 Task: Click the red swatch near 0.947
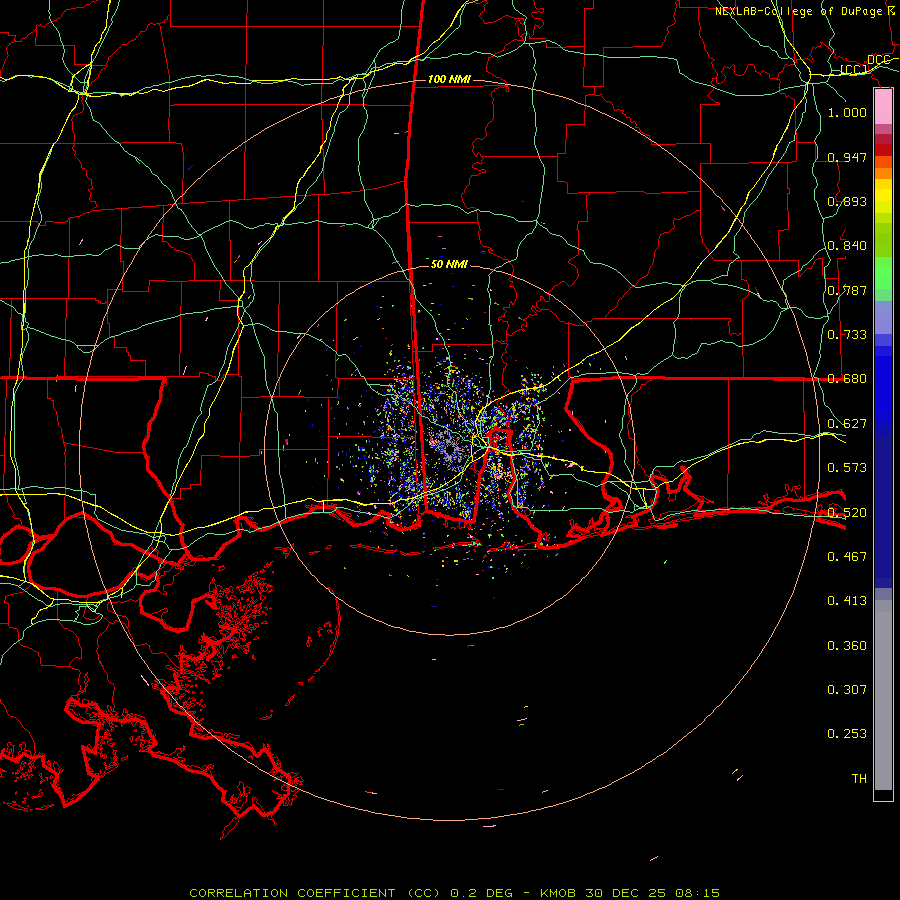click(883, 150)
